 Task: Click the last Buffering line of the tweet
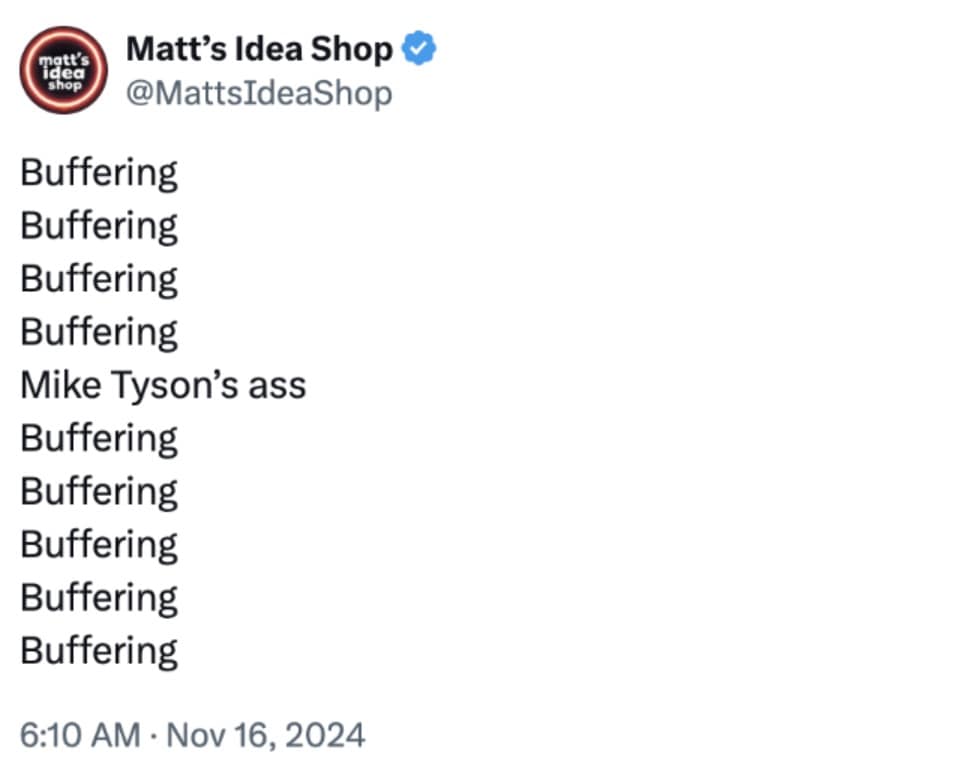click(99, 650)
